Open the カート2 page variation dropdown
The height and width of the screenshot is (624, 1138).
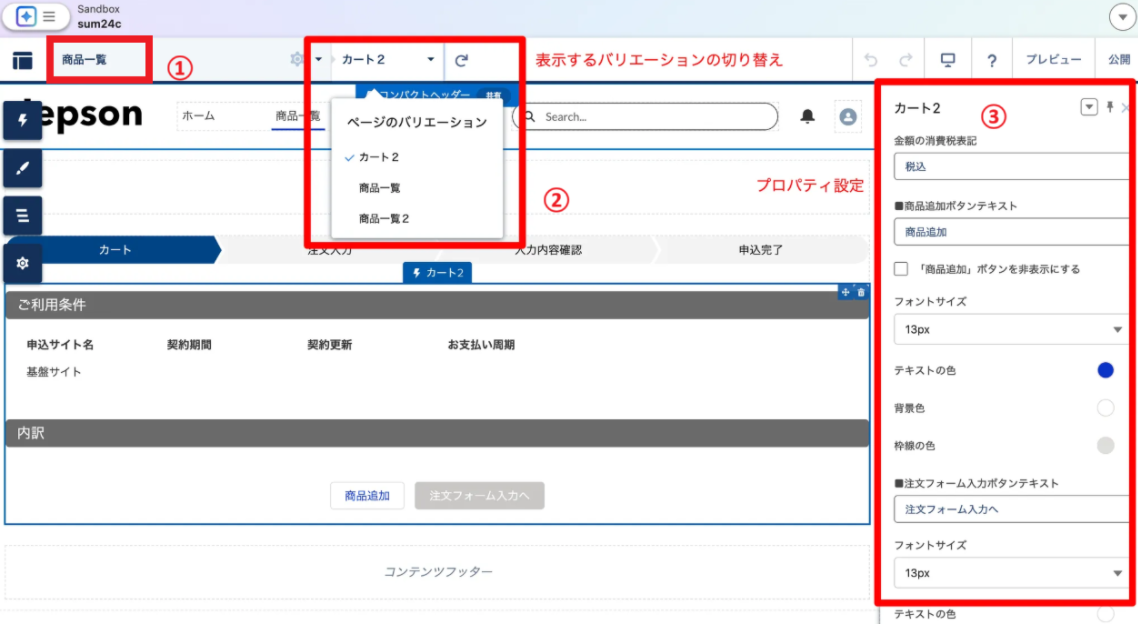(x=388, y=60)
